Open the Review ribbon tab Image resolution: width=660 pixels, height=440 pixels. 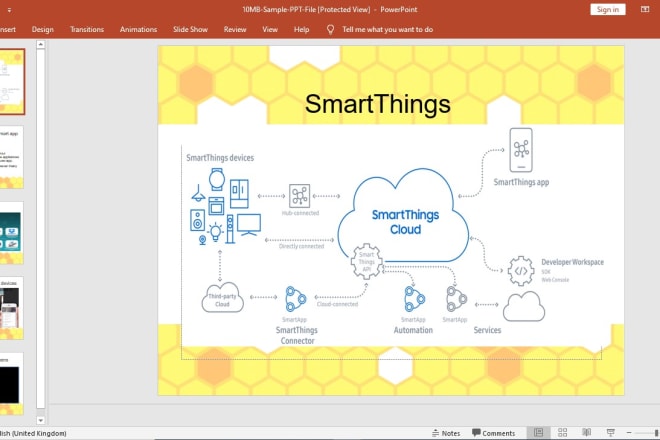pos(235,29)
